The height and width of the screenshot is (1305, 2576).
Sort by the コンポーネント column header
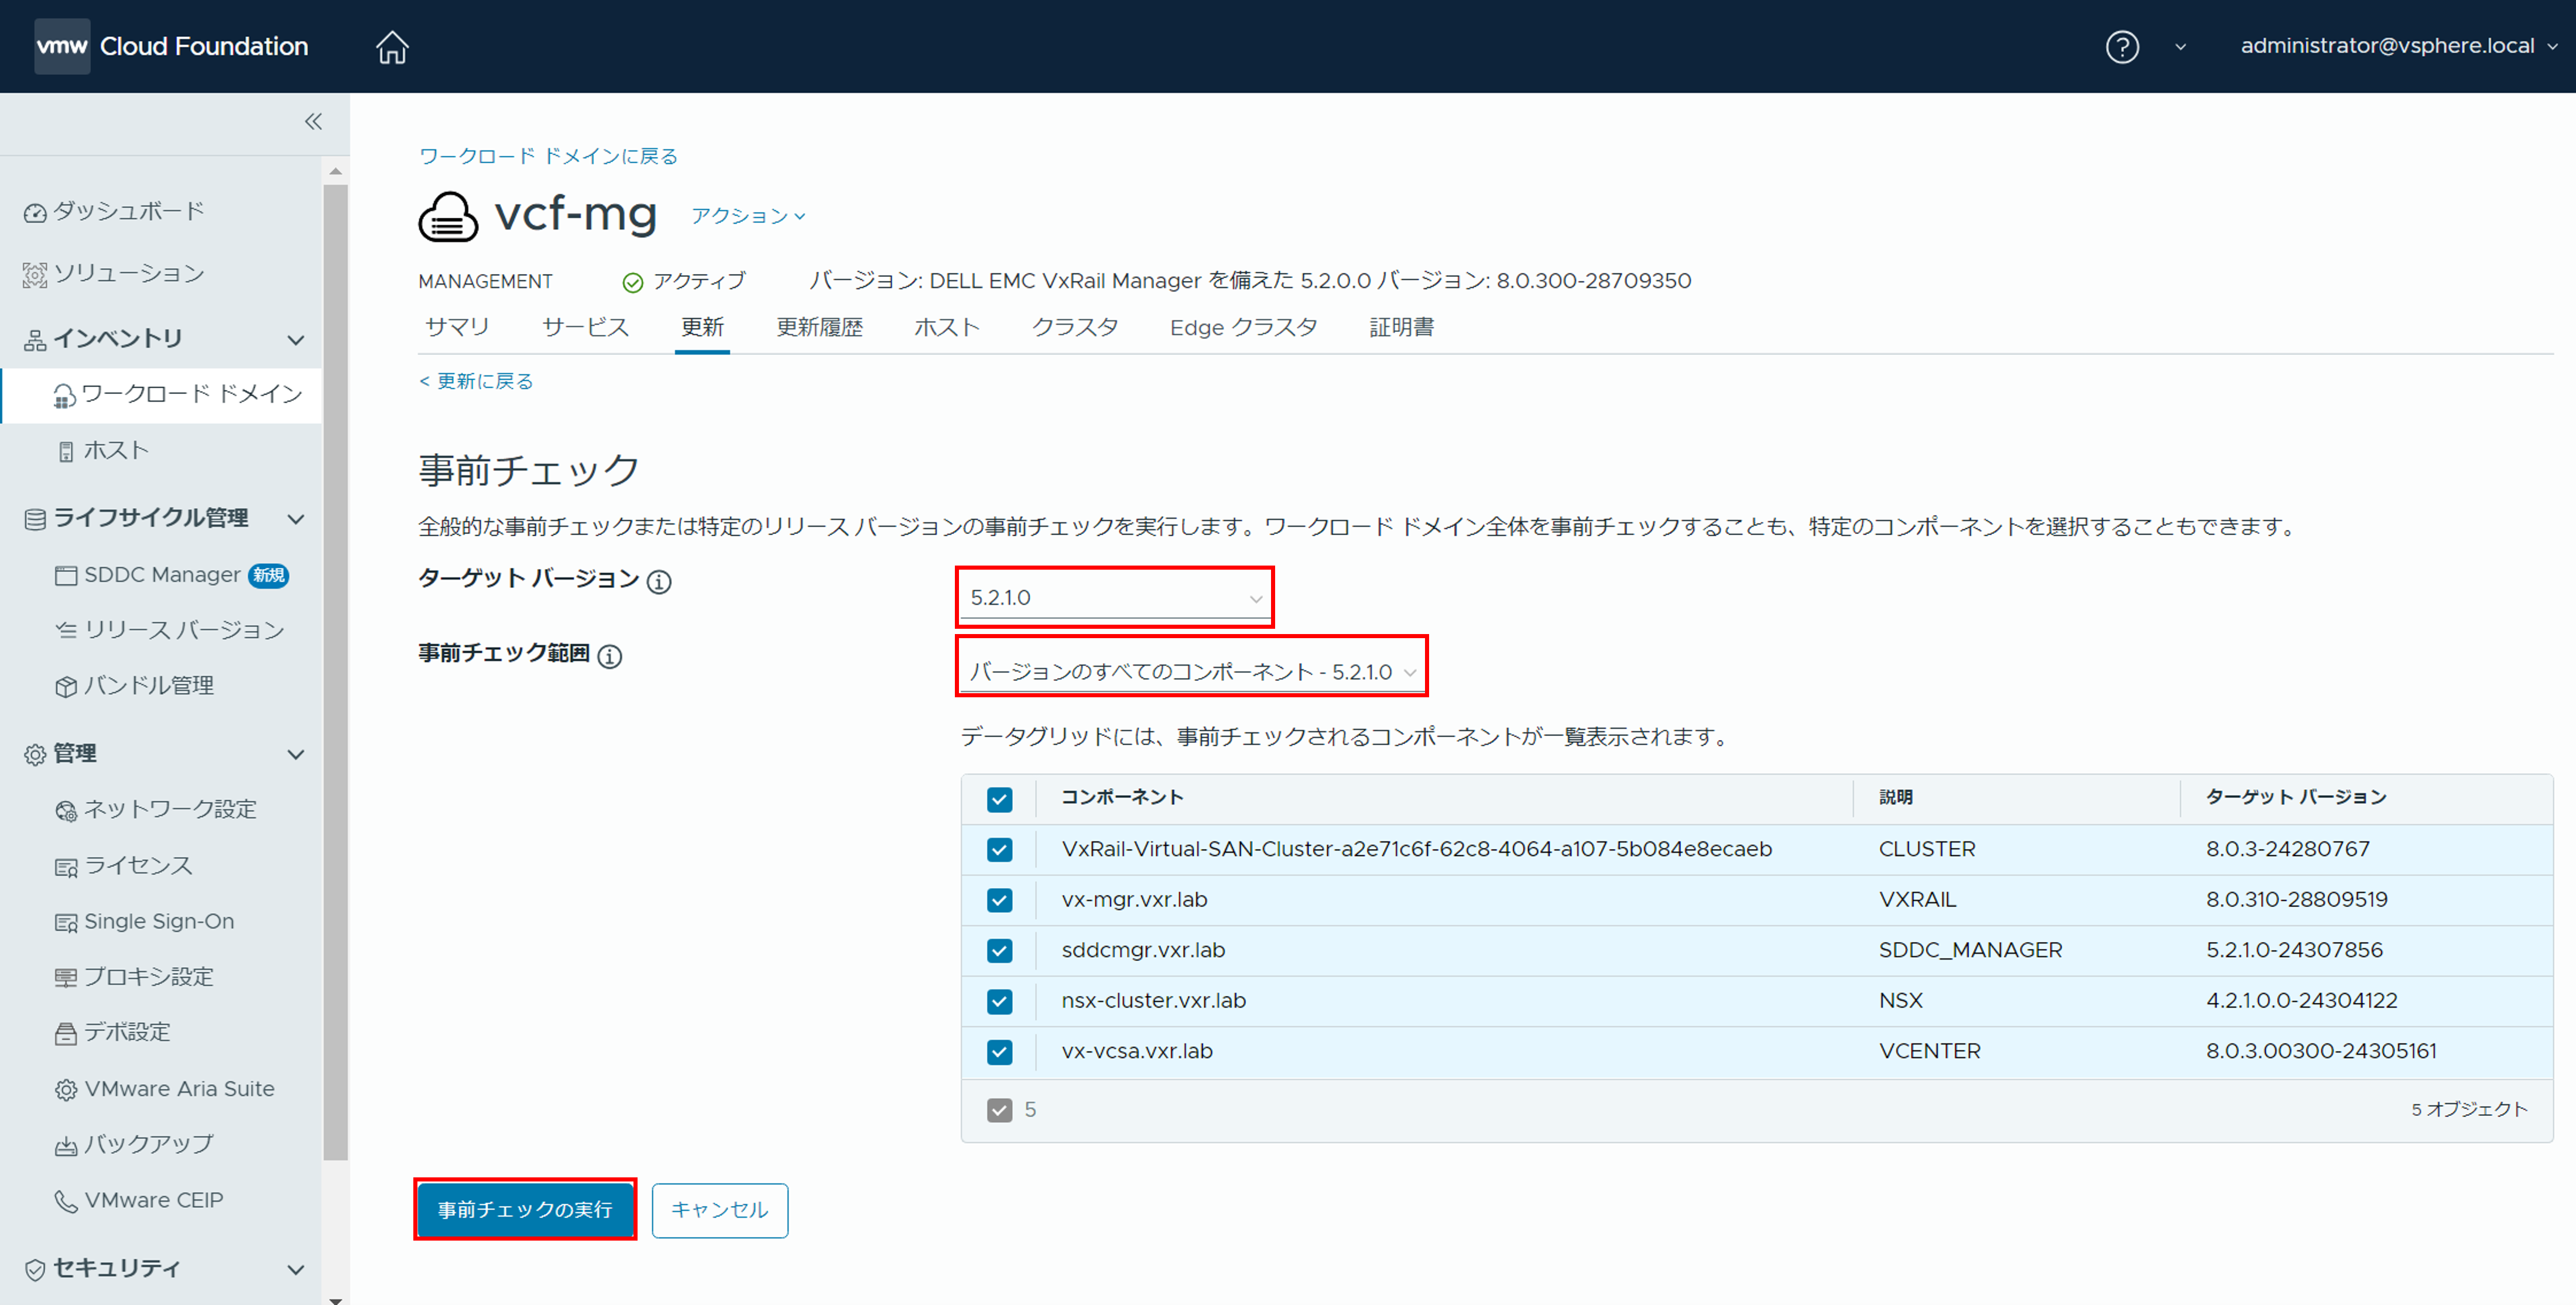1122,797
